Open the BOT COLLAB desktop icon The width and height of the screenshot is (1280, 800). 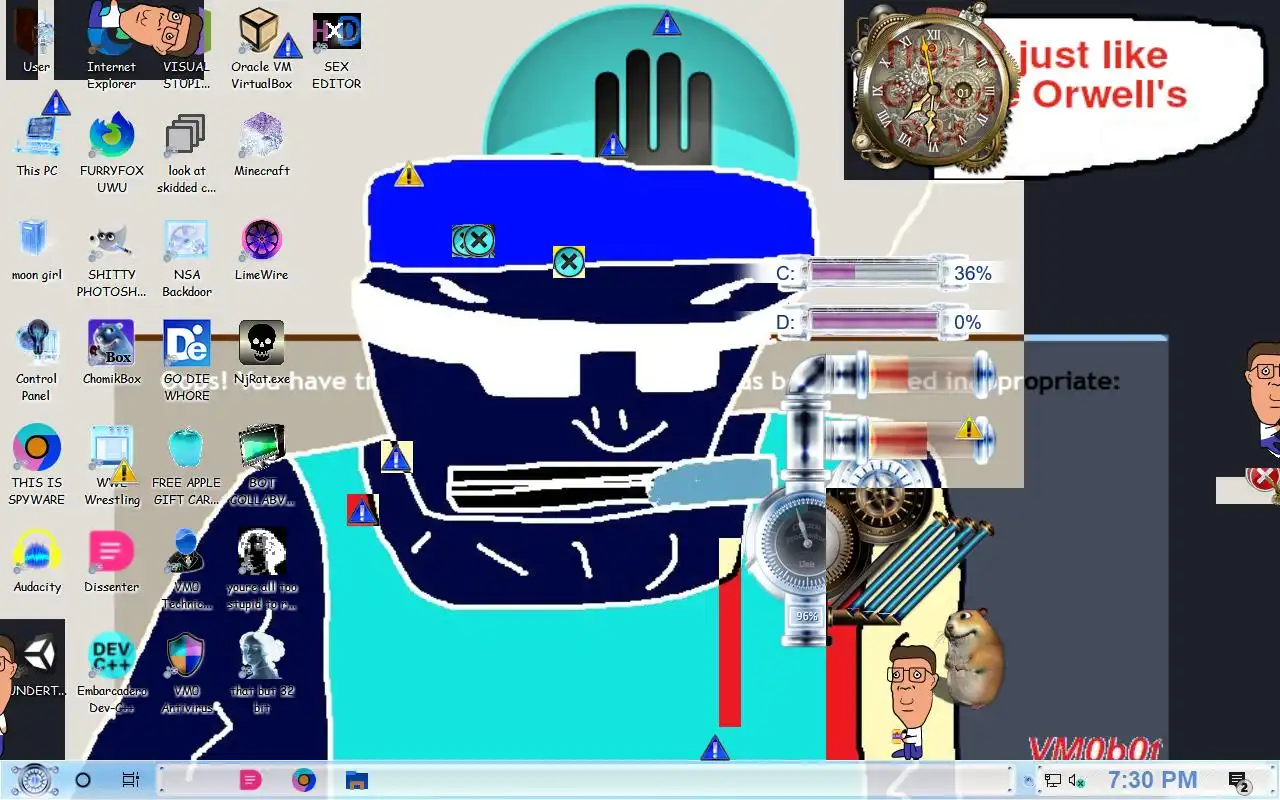click(262, 464)
